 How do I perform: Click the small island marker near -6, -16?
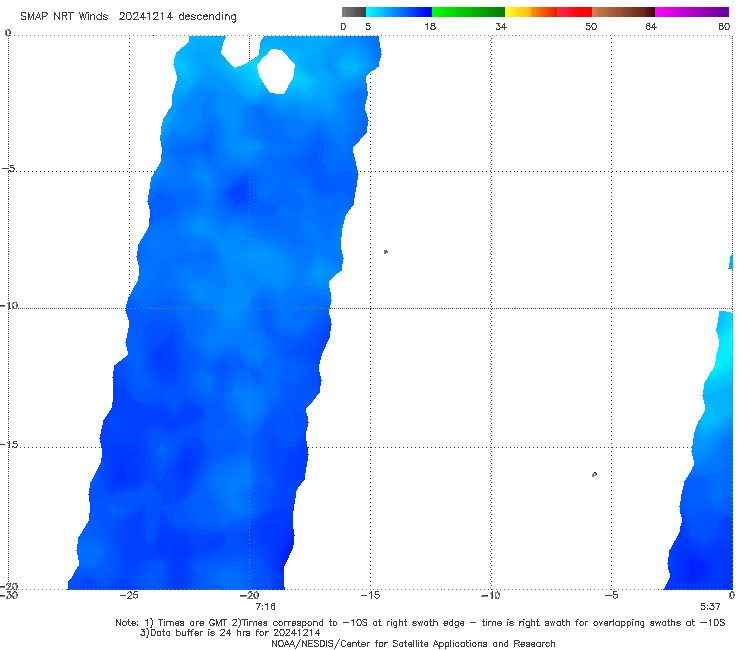click(x=594, y=474)
